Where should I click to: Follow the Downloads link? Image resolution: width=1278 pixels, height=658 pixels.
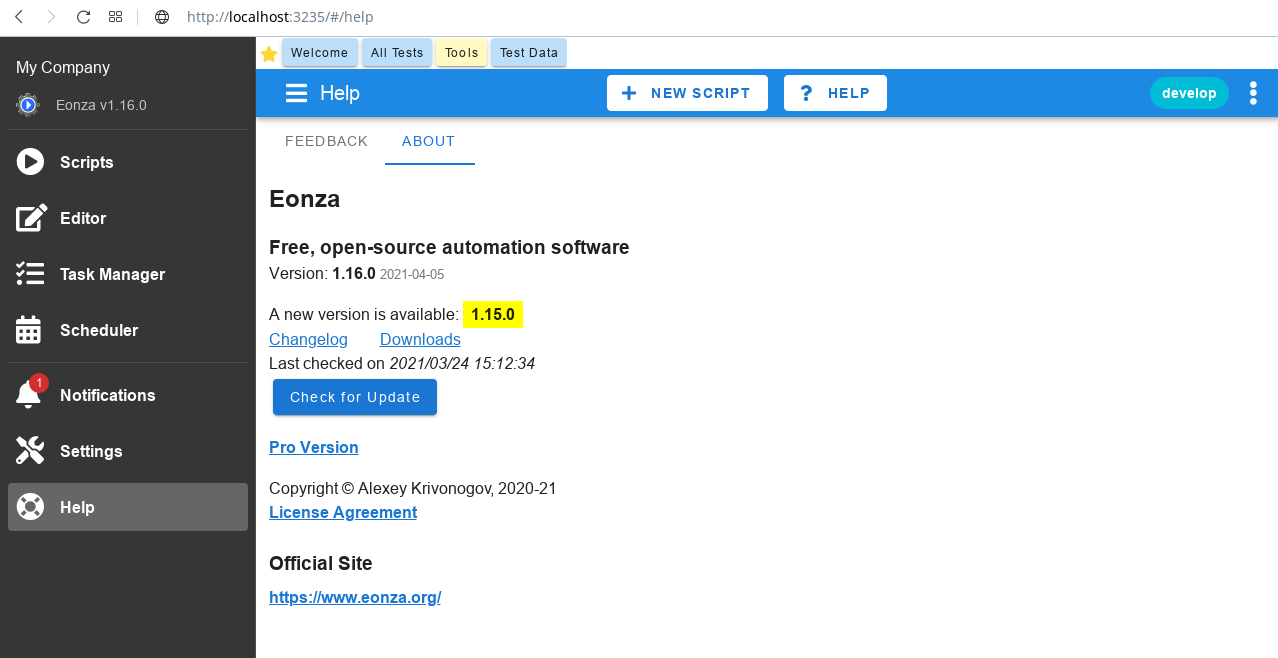tap(420, 339)
